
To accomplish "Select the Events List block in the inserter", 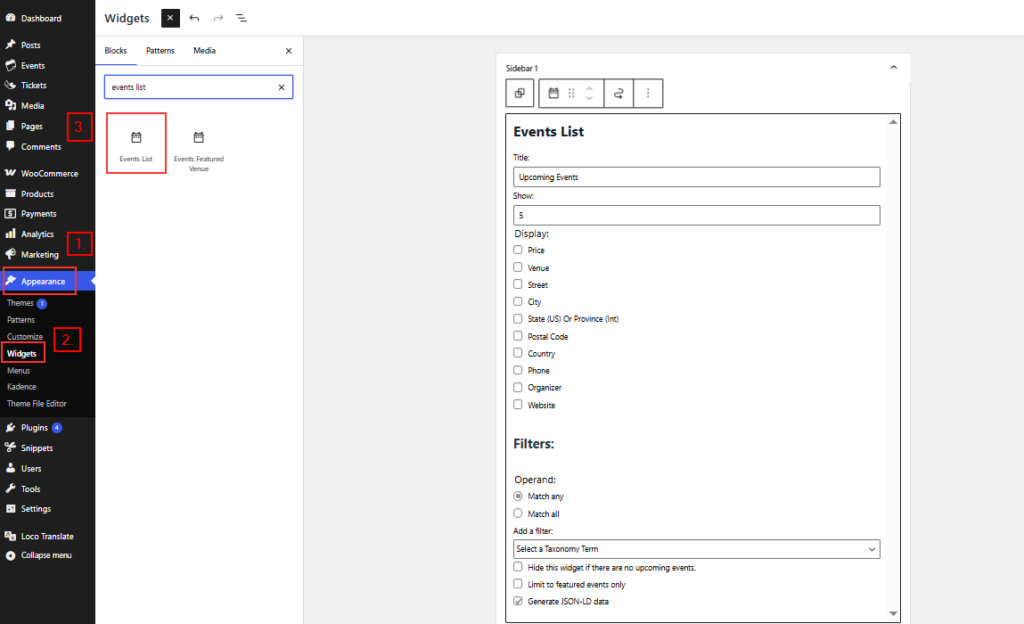I will click(136, 143).
